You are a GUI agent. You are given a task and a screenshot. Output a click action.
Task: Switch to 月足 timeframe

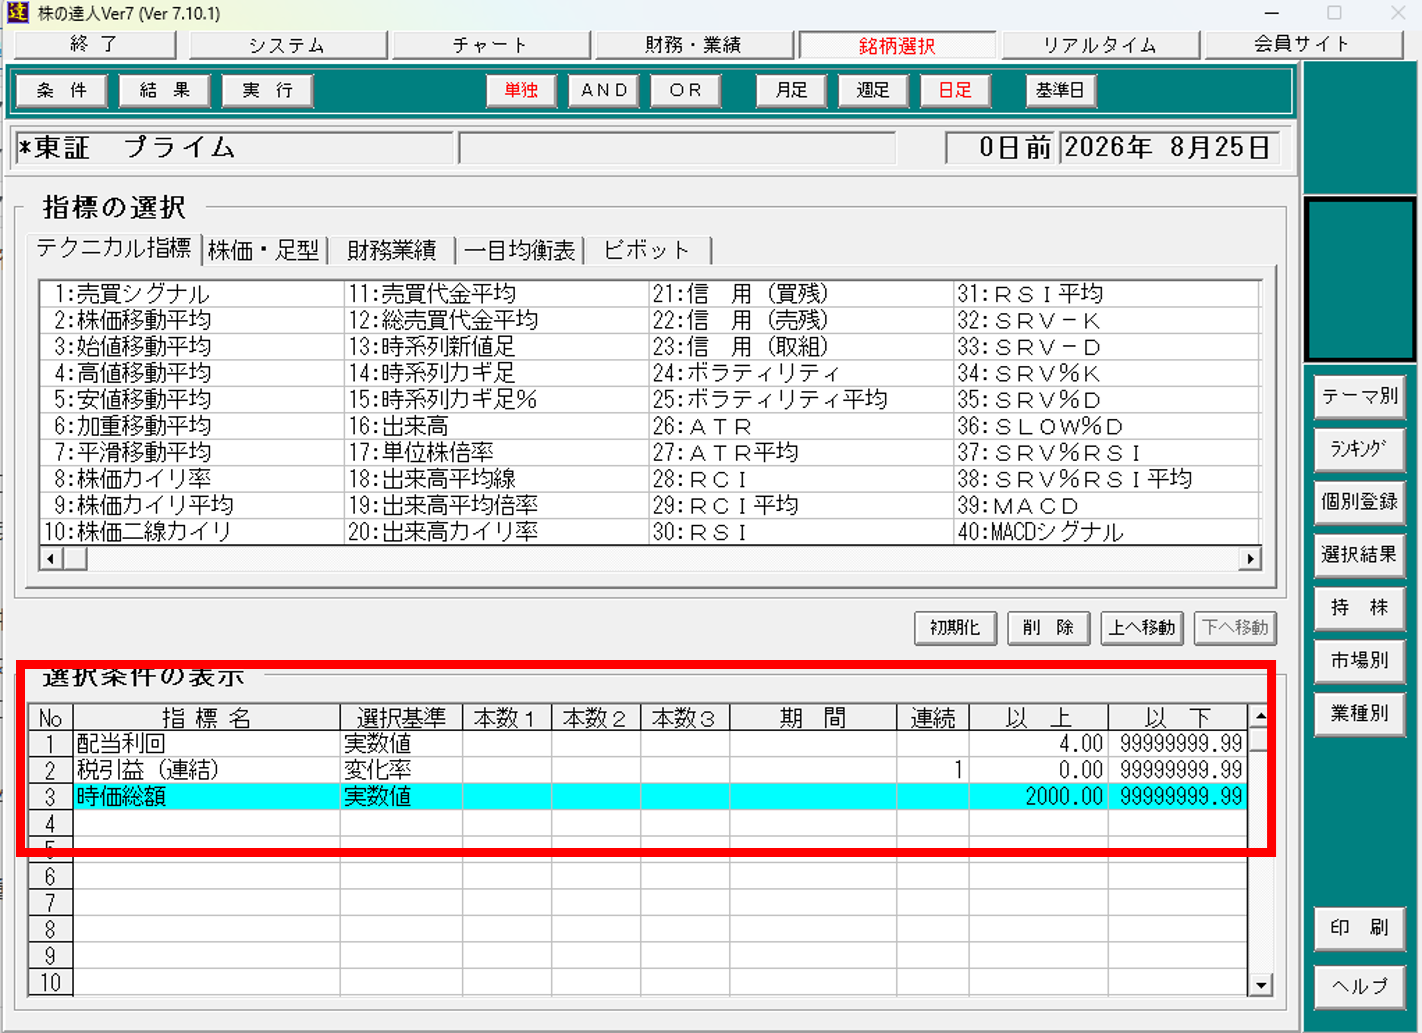click(x=791, y=90)
